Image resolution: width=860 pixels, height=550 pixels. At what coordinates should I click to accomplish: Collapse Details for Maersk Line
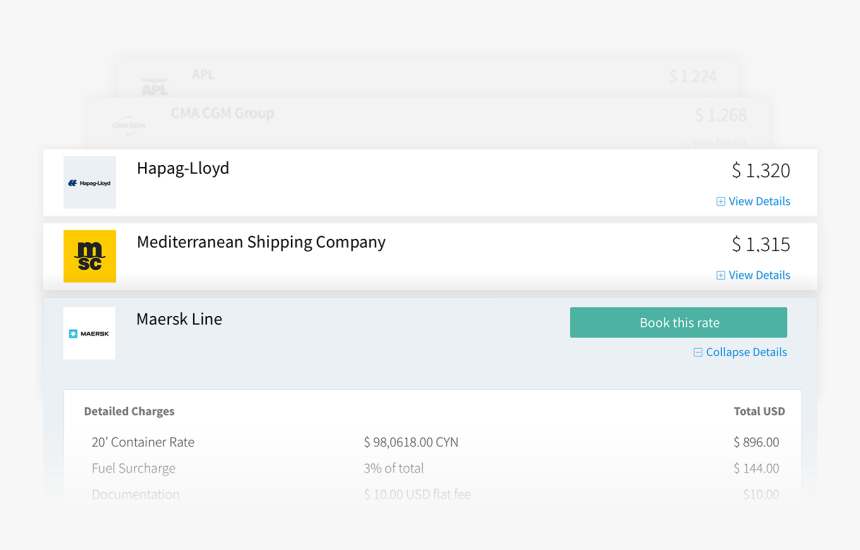746,353
